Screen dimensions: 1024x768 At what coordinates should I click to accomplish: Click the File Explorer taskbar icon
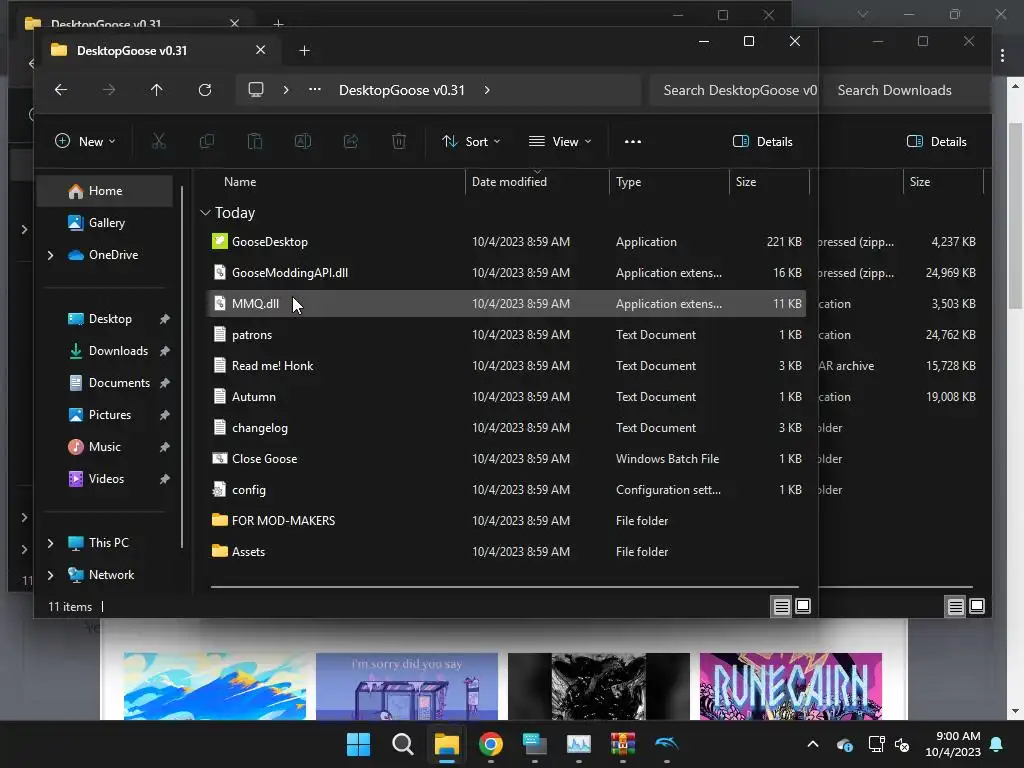tap(447, 744)
